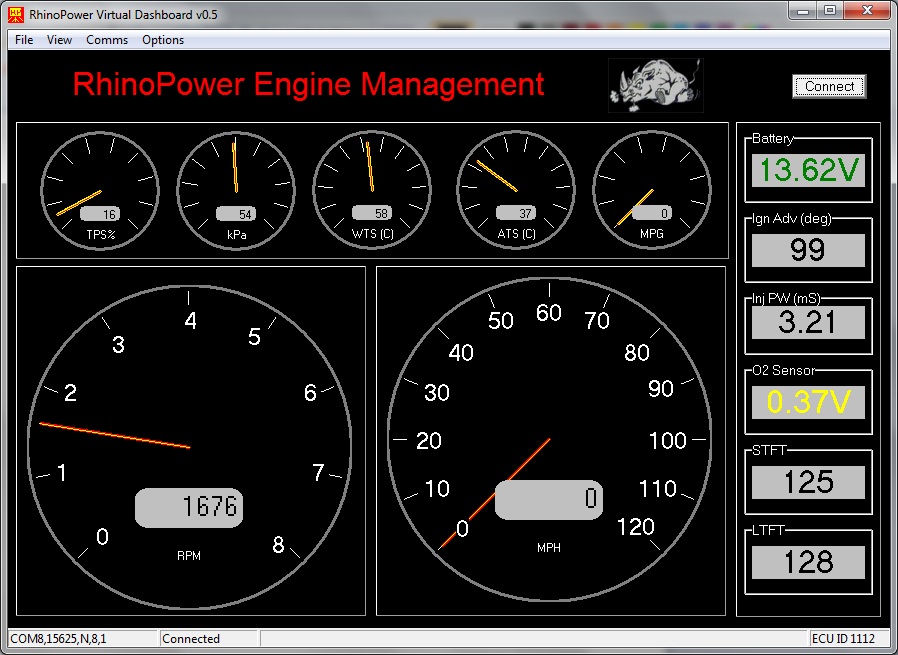Click the 60 mark on the speedometer
This screenshot has width=898, height=655.
point(549,313)
